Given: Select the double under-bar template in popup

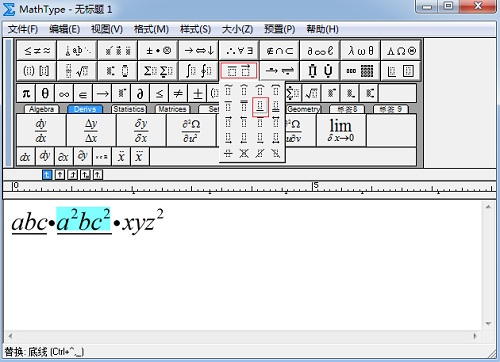Looking at the screenshot, I should pyautogui.click(x=276, y=106).
